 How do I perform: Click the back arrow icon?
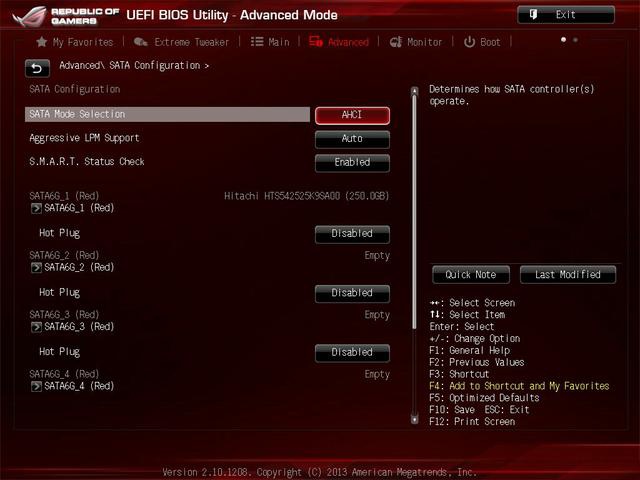[x=37, y=68]
